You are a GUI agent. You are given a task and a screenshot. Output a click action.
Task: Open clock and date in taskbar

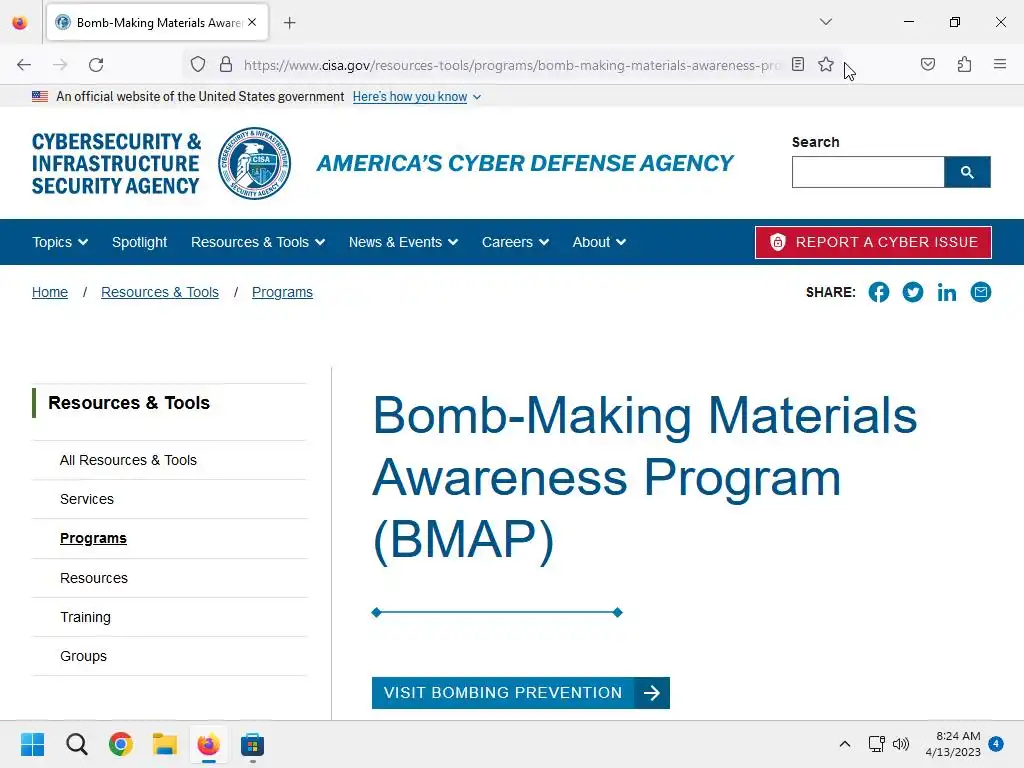tap(953, 744)
